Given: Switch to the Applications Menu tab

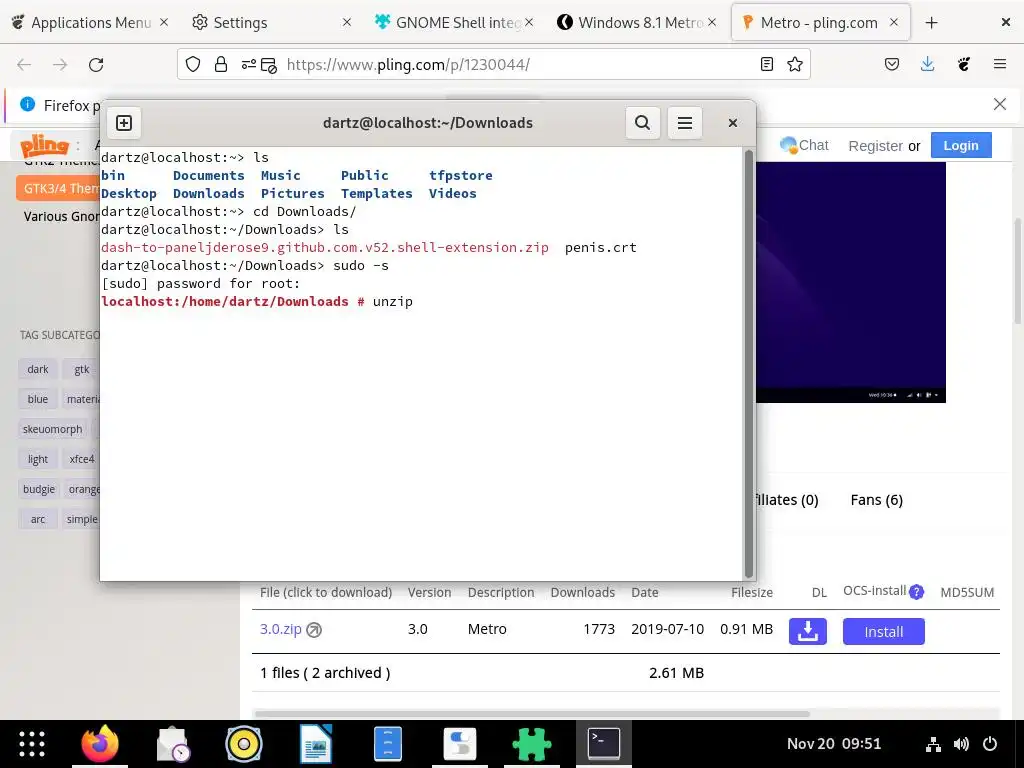Looking at the screenshot, I should coord(91,23).
